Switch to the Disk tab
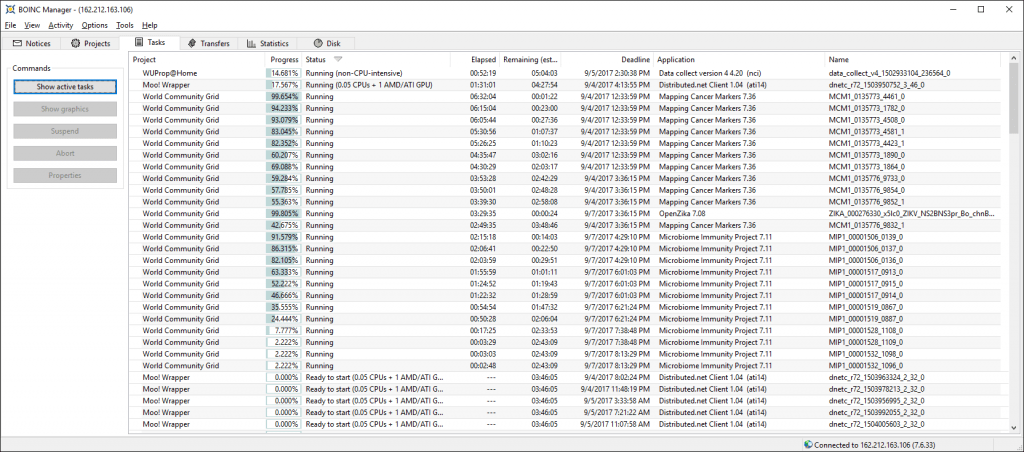Viewport: 1024px width, 452px height. tap(327, 44)
